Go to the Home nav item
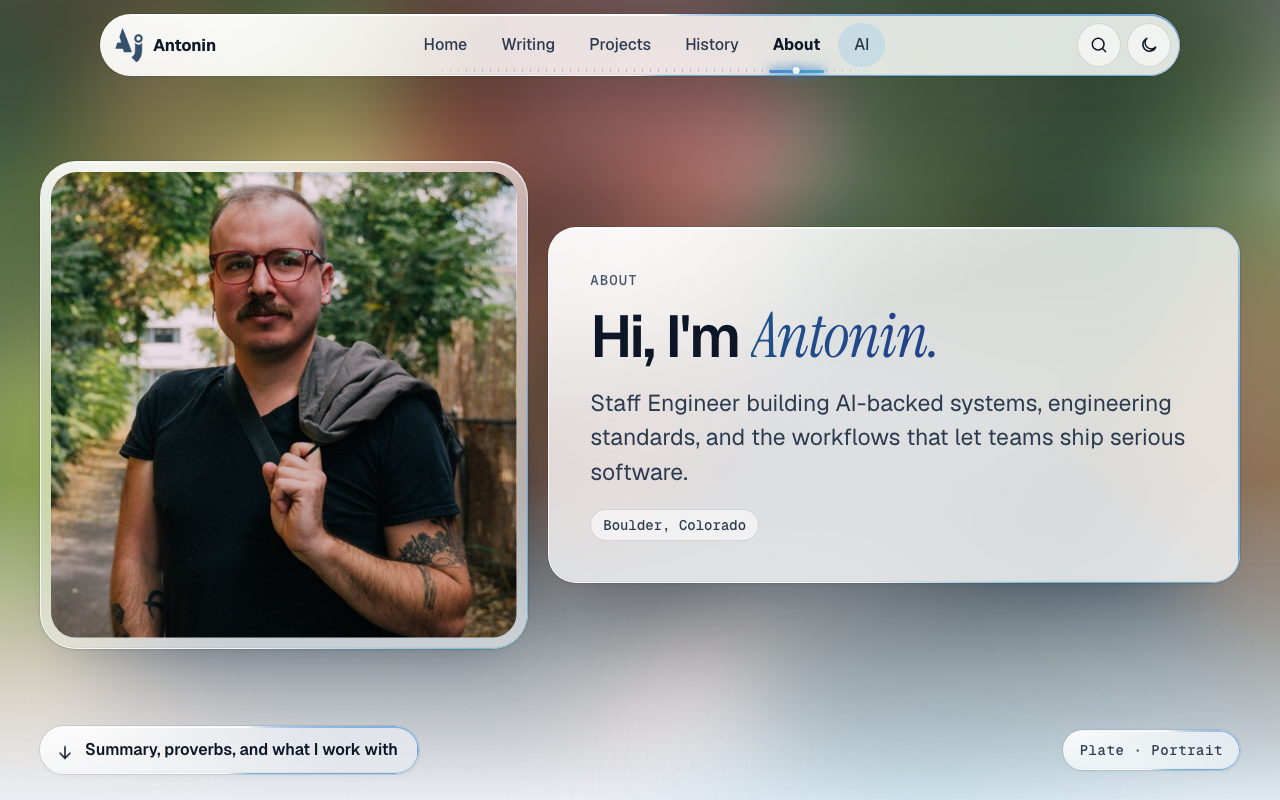This screenshot has height=800, width=1280. point(445,45)
